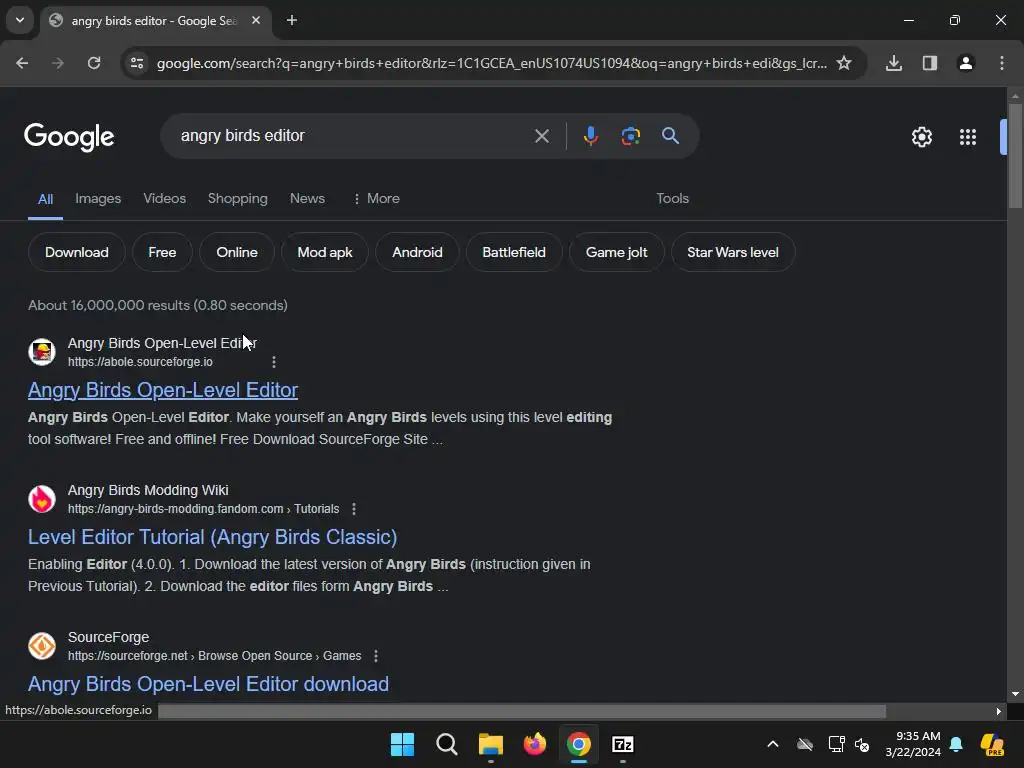Click the scroll down arrow
The width and height of the screenshot is (1024, 768).
pyautogui.click(x=1015, y=694)
